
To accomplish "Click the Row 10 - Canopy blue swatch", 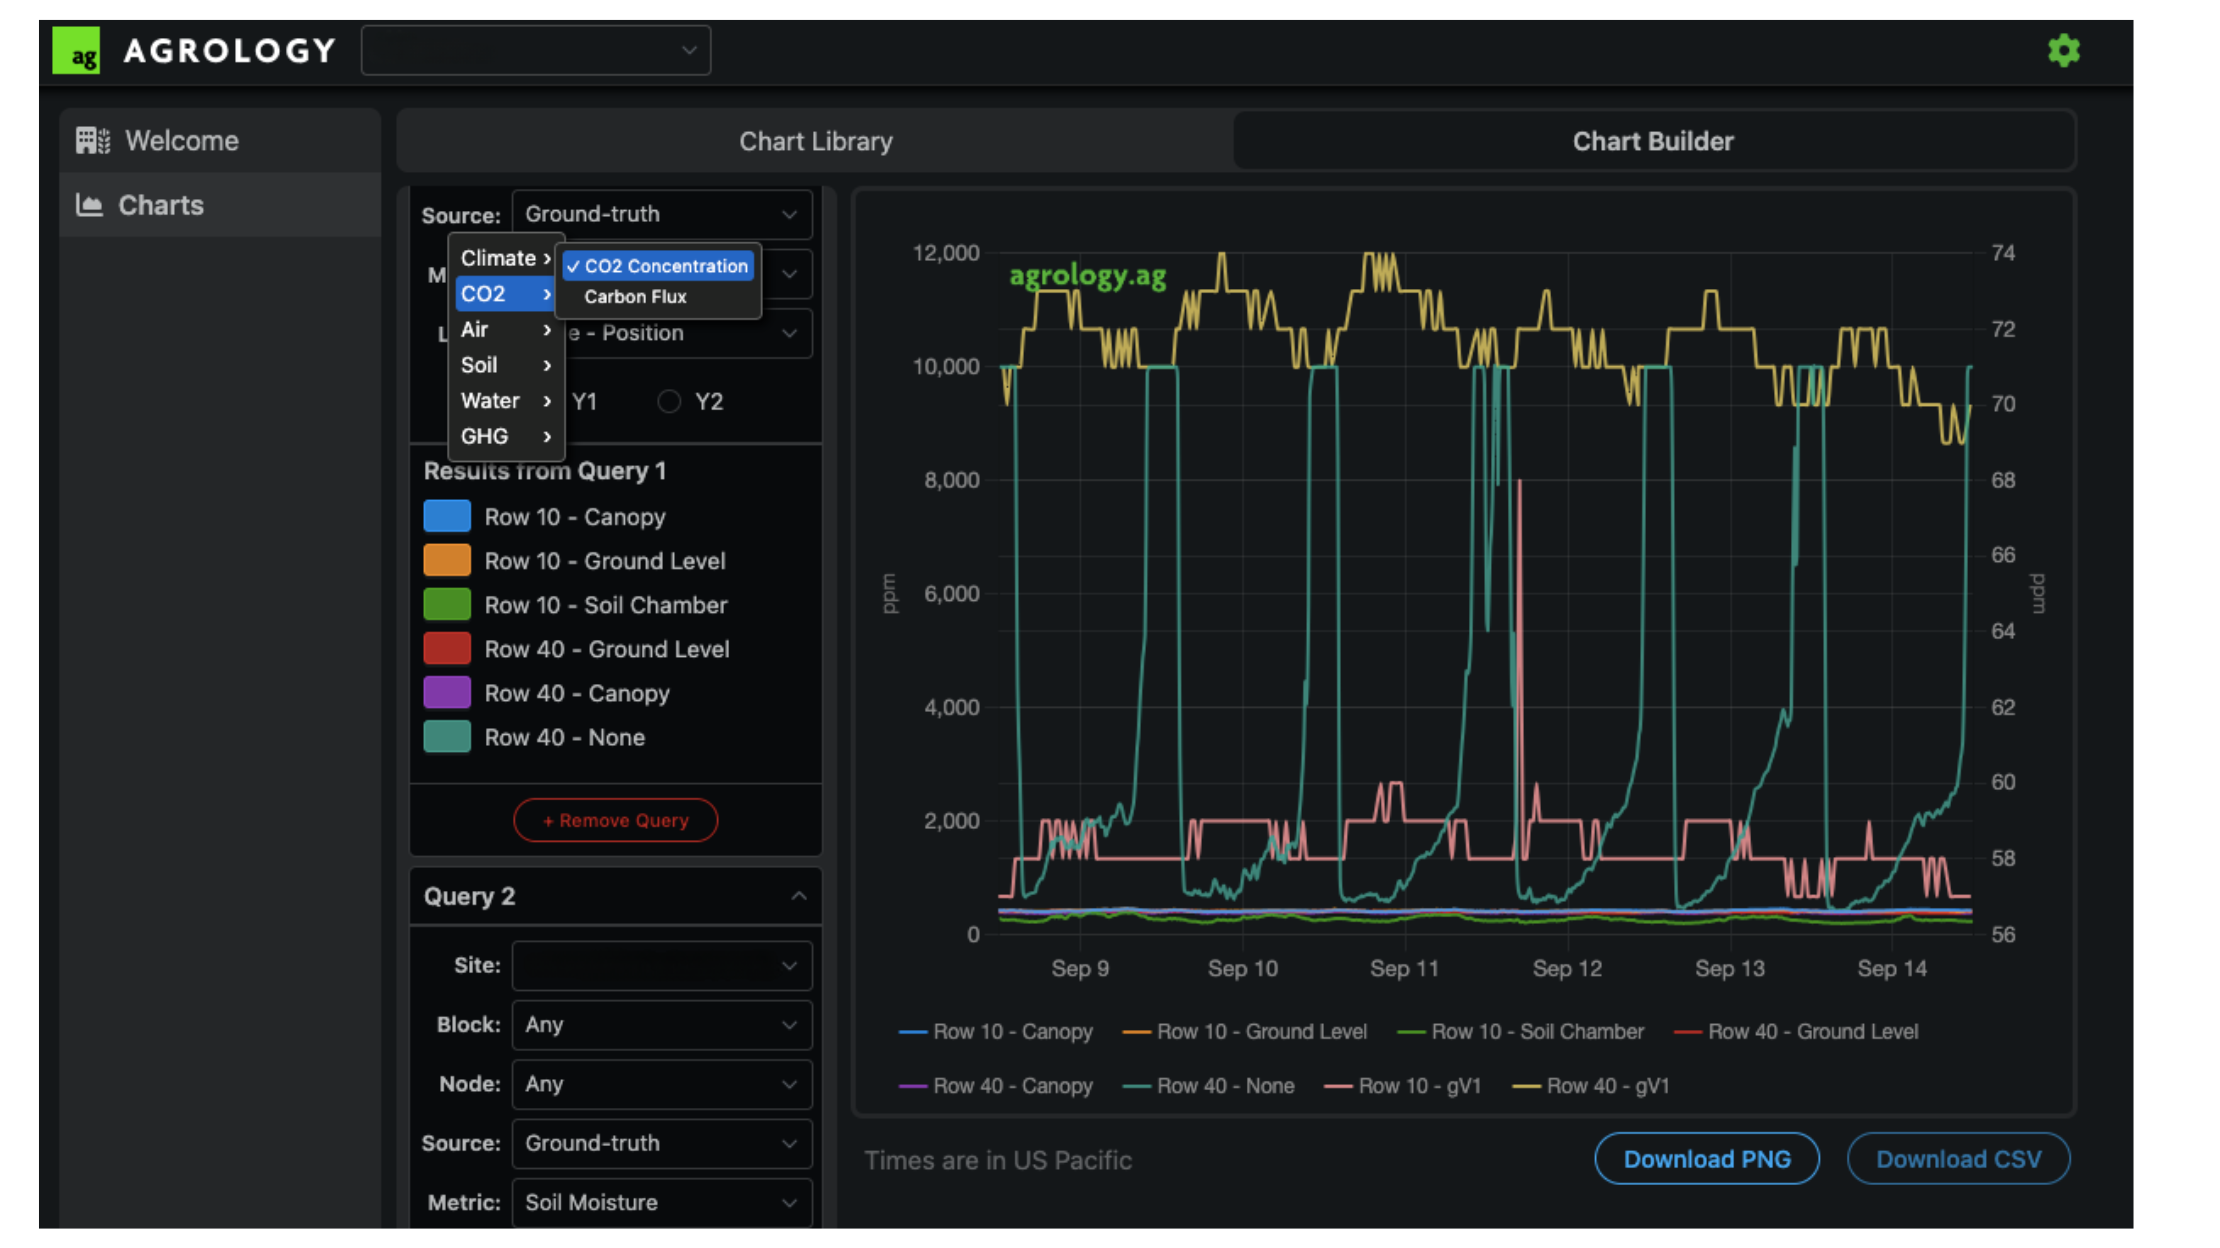I will pyautogui.click(x=447, y=516).
